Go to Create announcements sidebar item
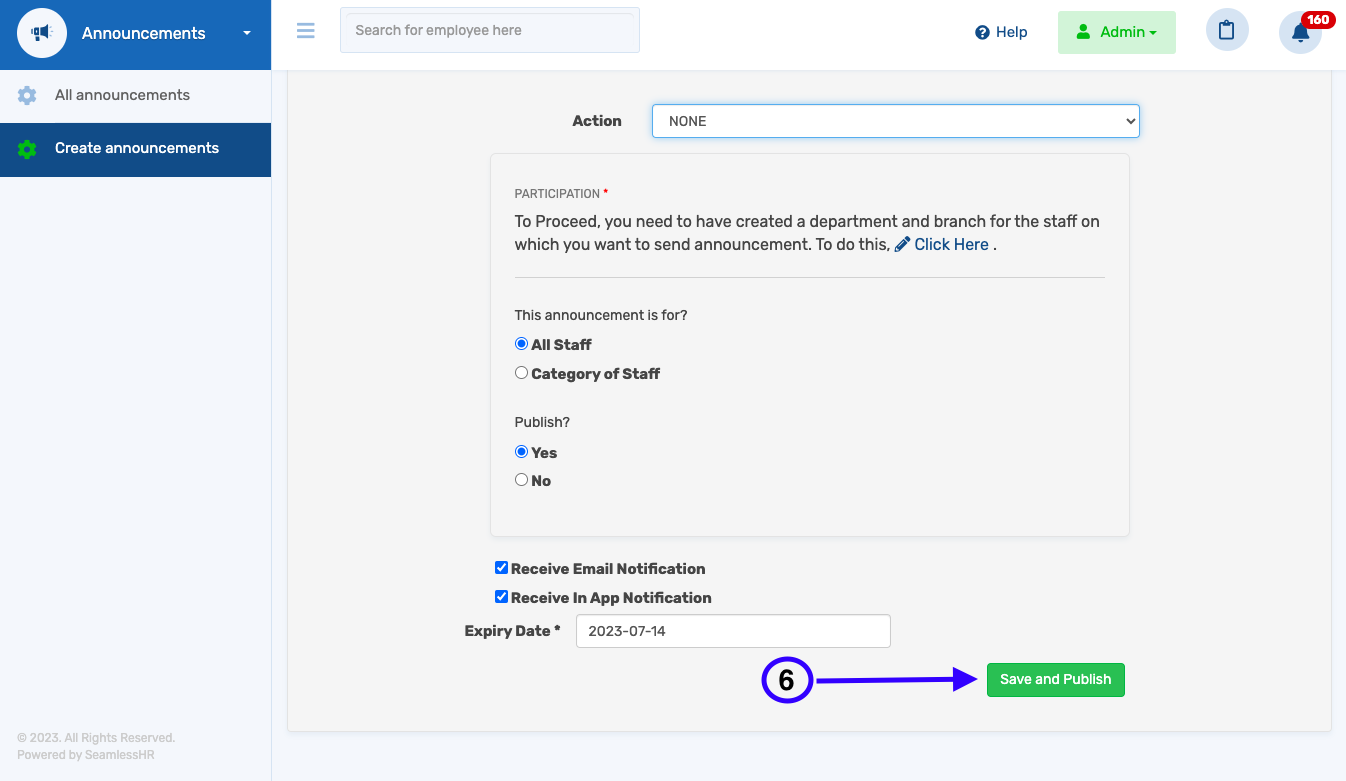1346x781 pixels. click(x=136, y=148)
